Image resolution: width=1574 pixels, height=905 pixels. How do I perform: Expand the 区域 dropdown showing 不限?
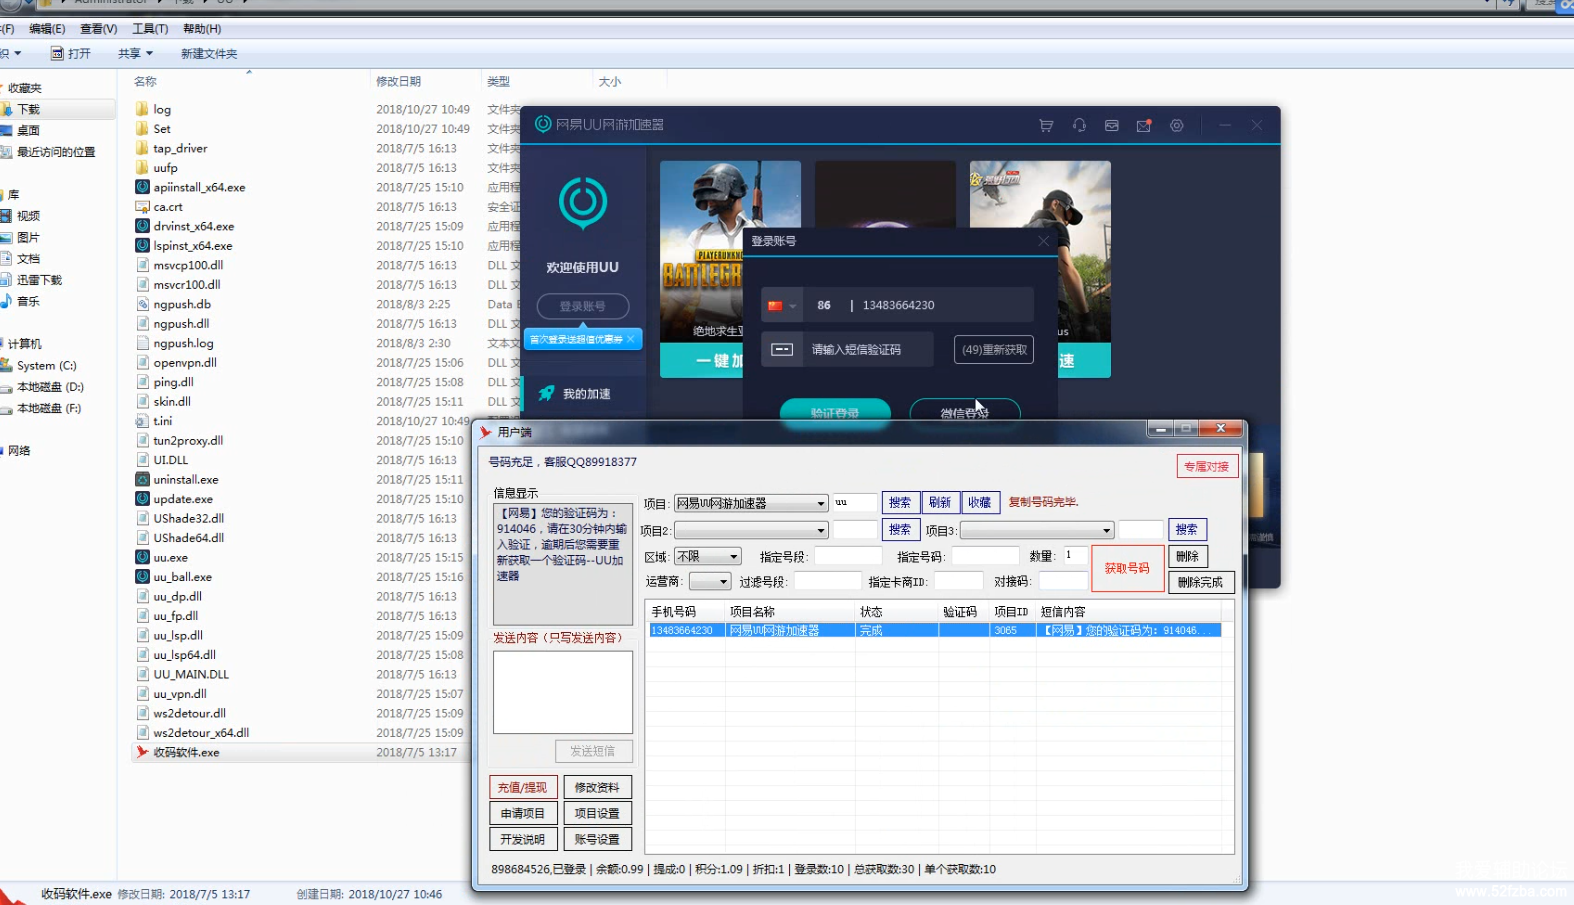coord(734,556)
